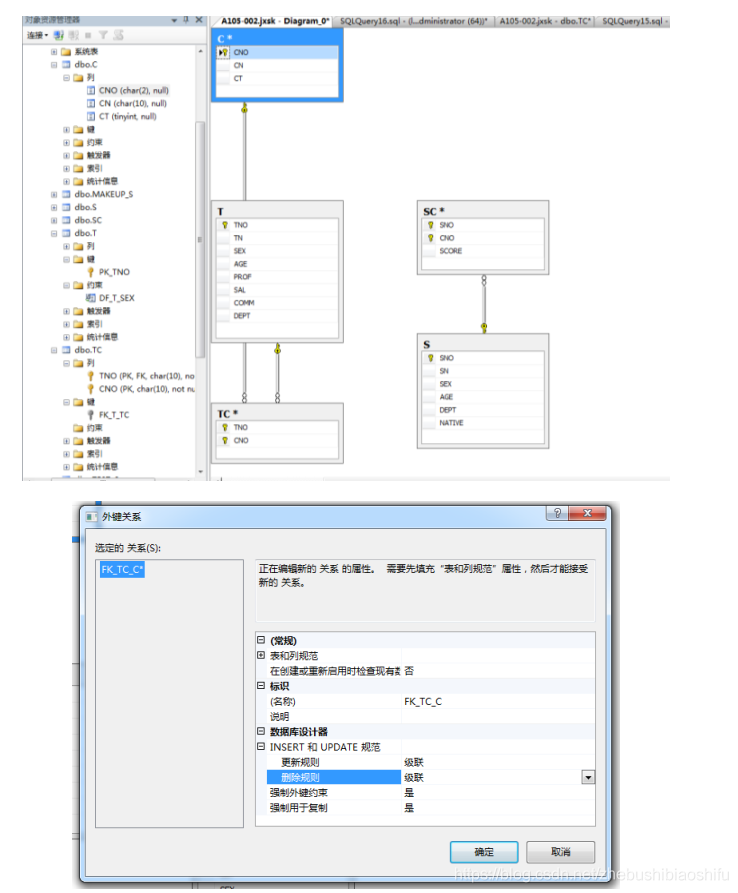Click the column icon beside CT (tinyint, null)

(91, 116)
